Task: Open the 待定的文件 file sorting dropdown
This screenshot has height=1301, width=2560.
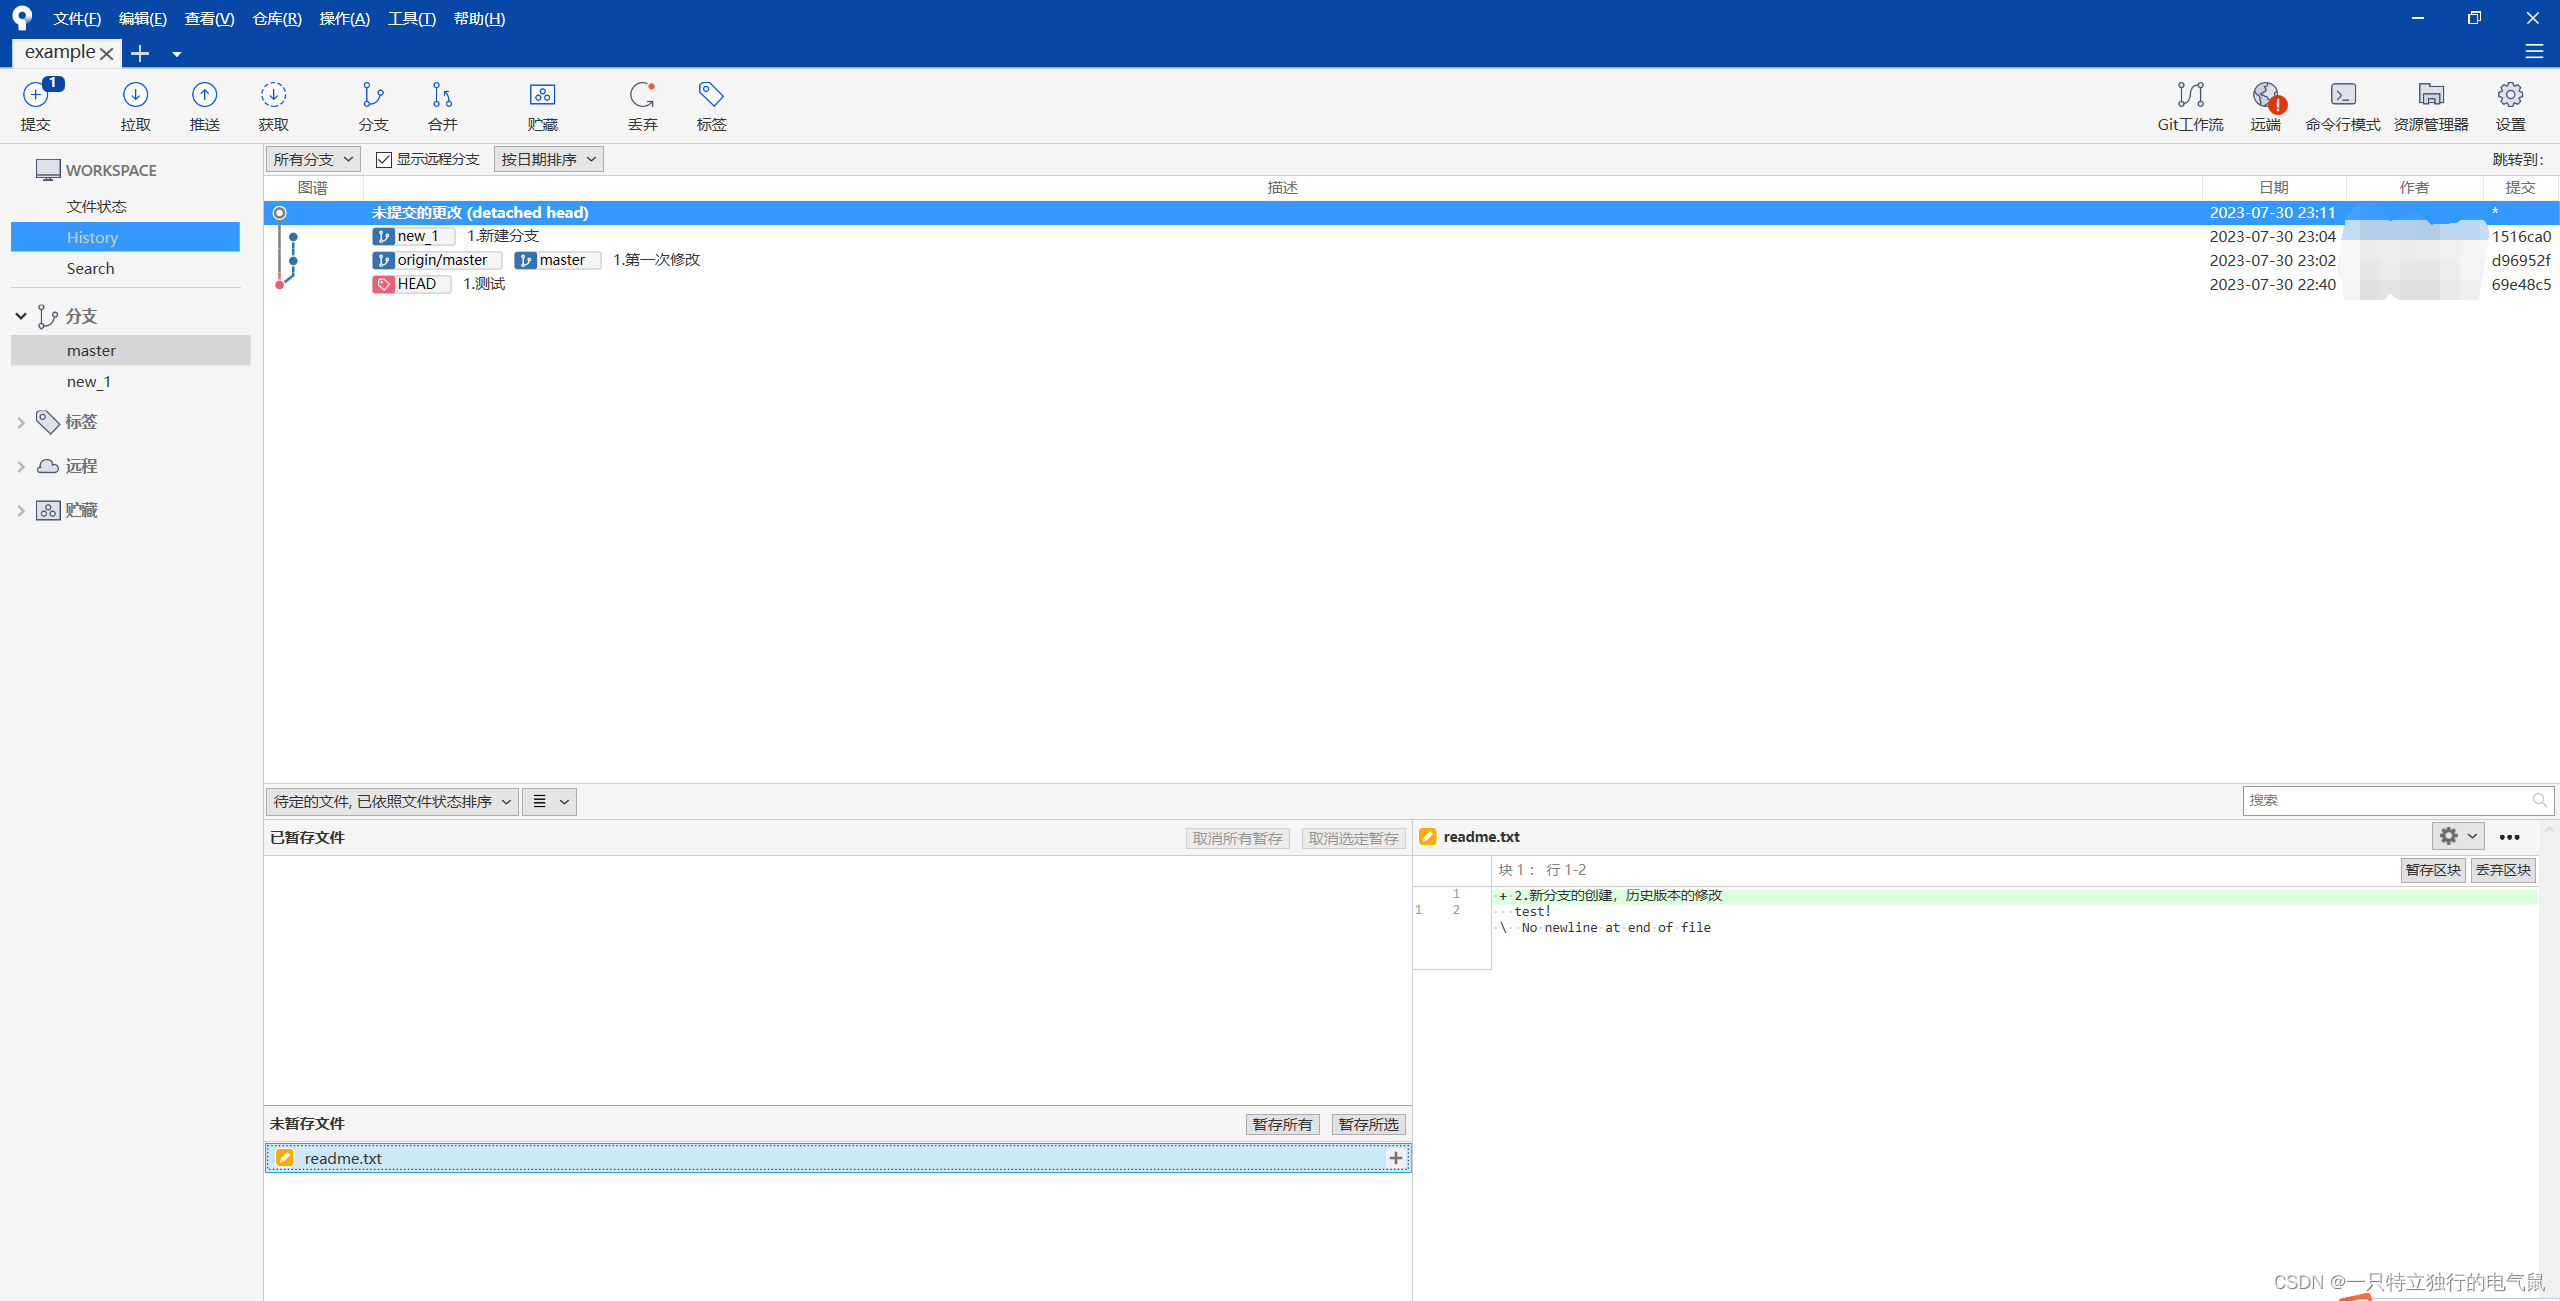Action: [392, 801]
